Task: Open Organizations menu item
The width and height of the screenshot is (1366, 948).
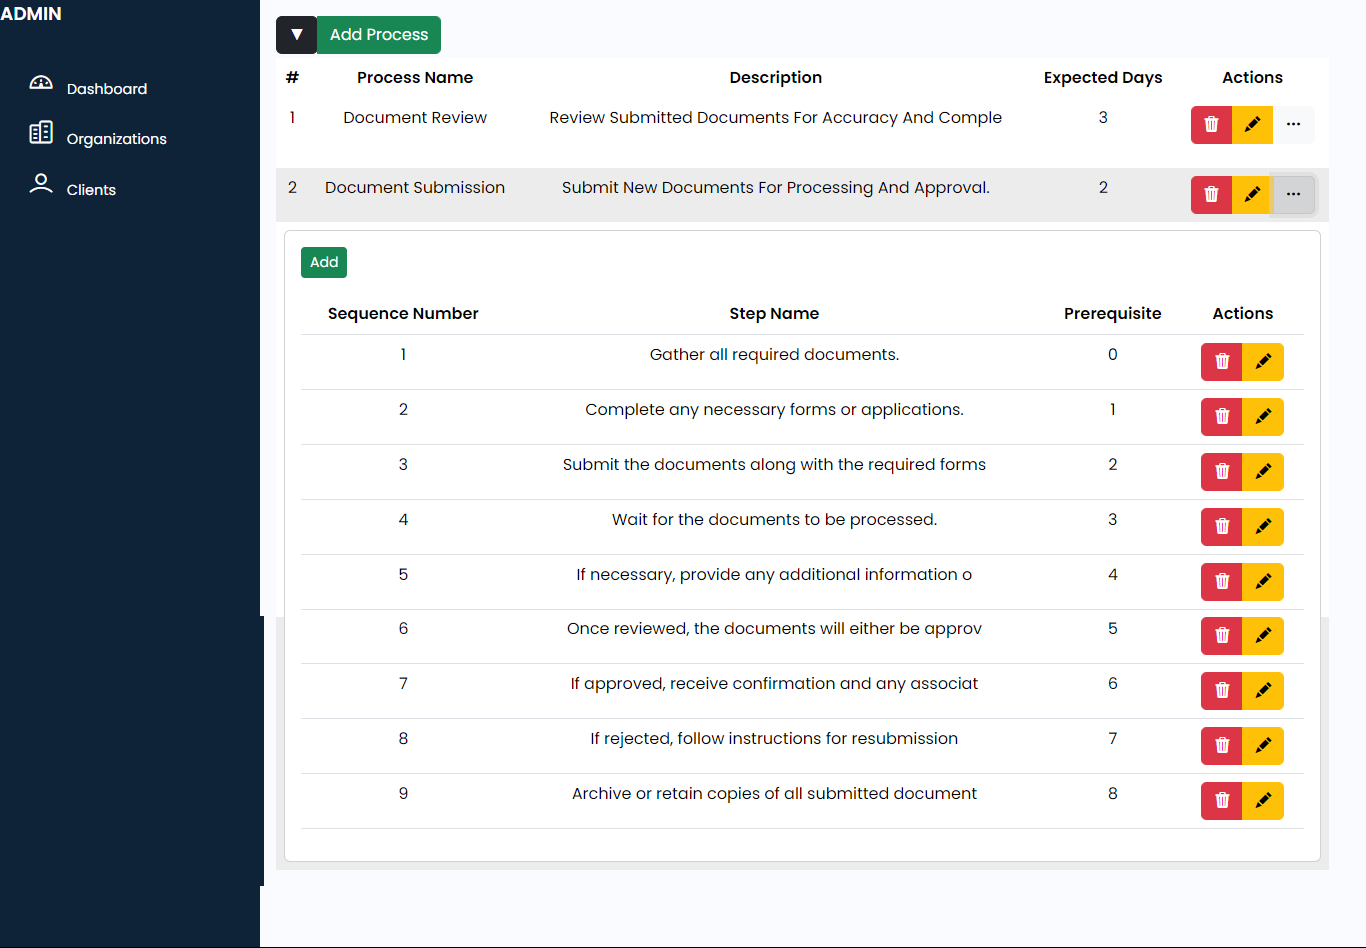Action: tap(117, 139)
